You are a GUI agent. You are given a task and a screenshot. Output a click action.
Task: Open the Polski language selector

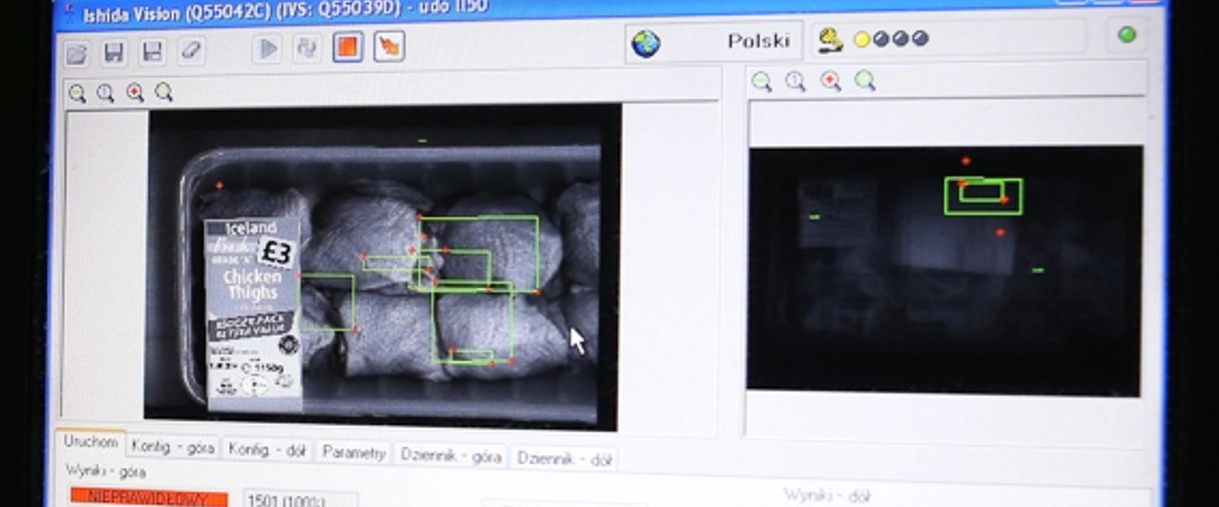coord(714,42)
